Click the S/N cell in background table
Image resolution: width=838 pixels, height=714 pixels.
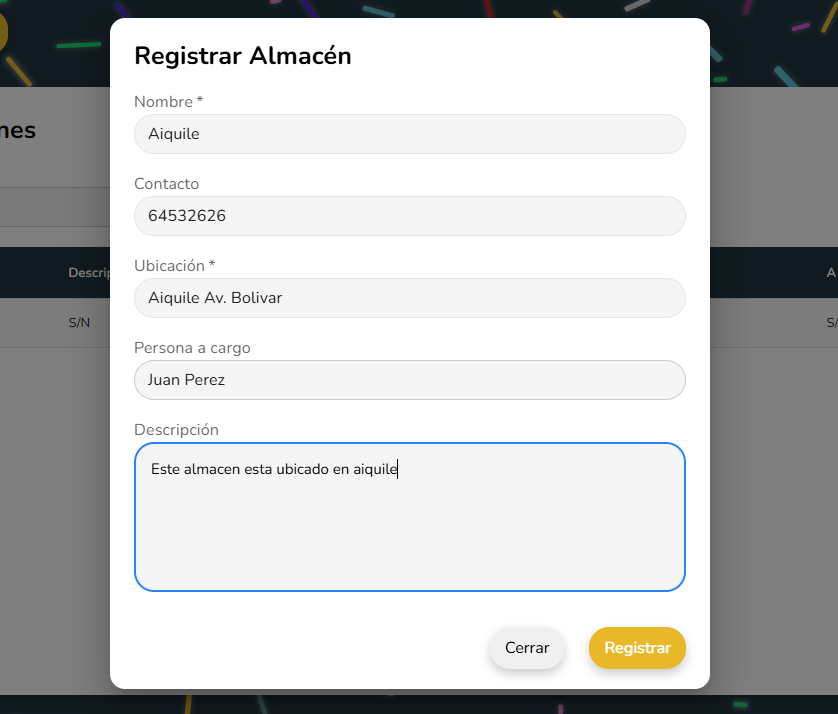pos(79,323)
